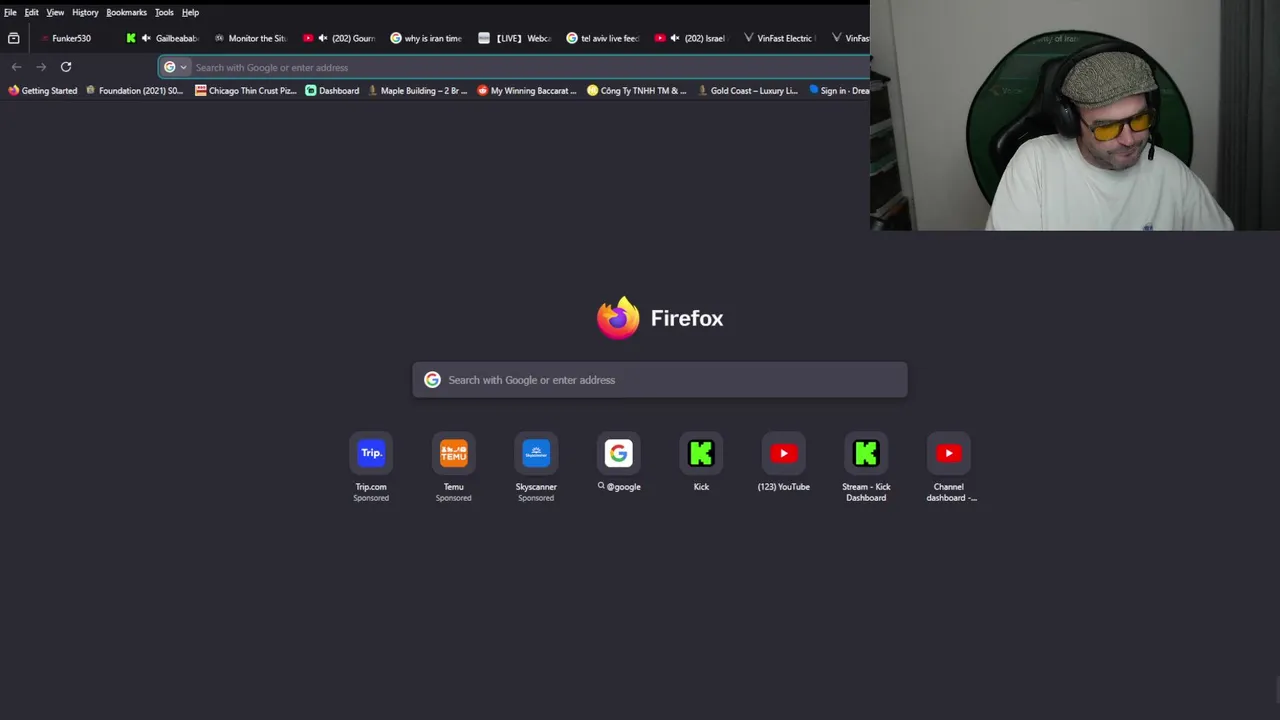Open Getting Started bookmark
The height and width of the screenshot is (720, 1280).
tap(42, 90)
